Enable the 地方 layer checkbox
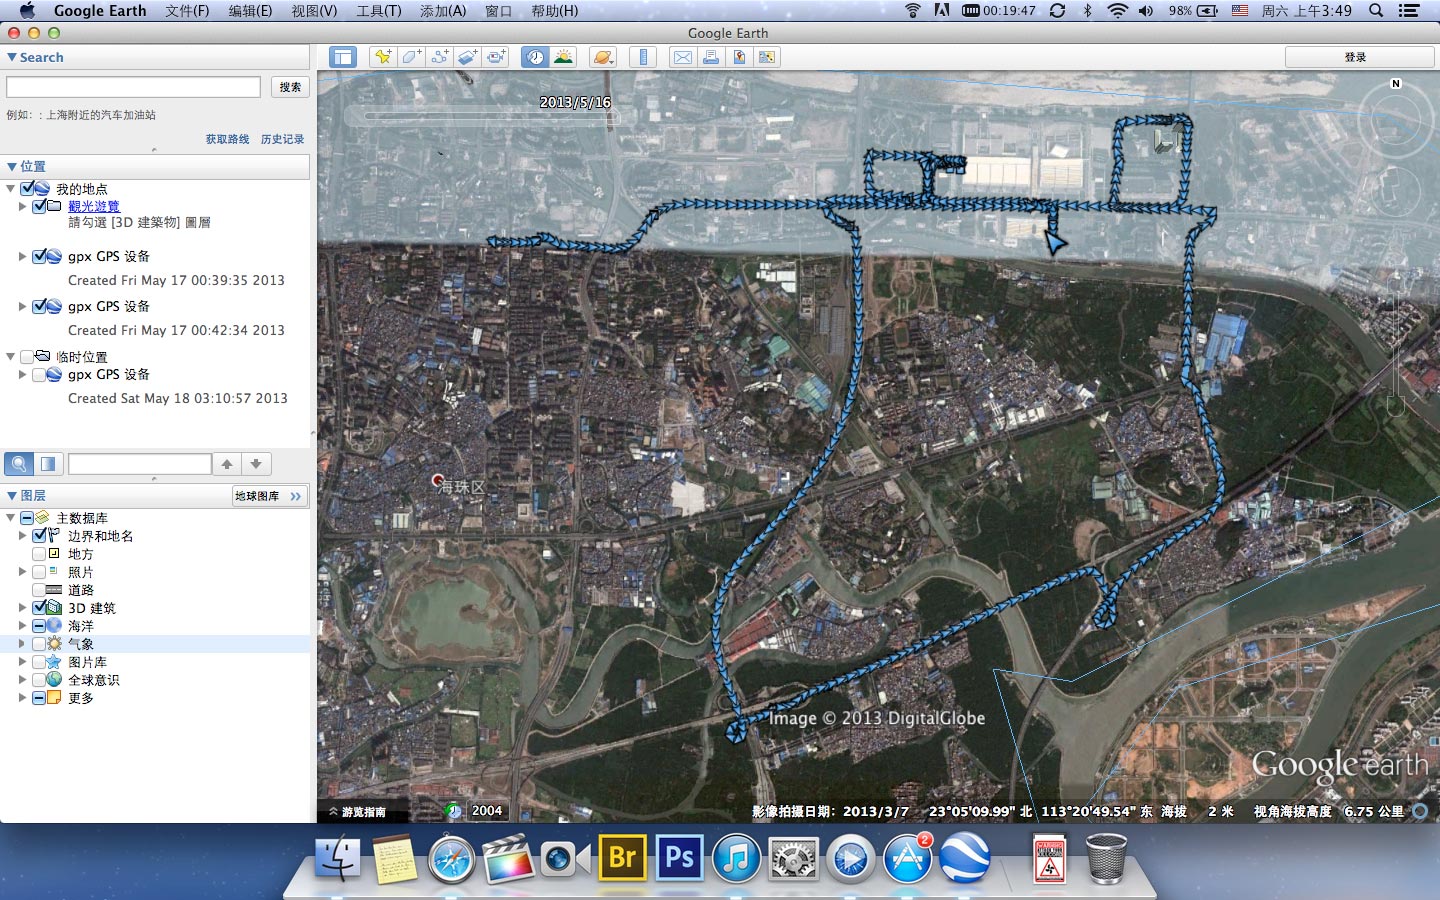The image size is (1440, 900). 39,554
